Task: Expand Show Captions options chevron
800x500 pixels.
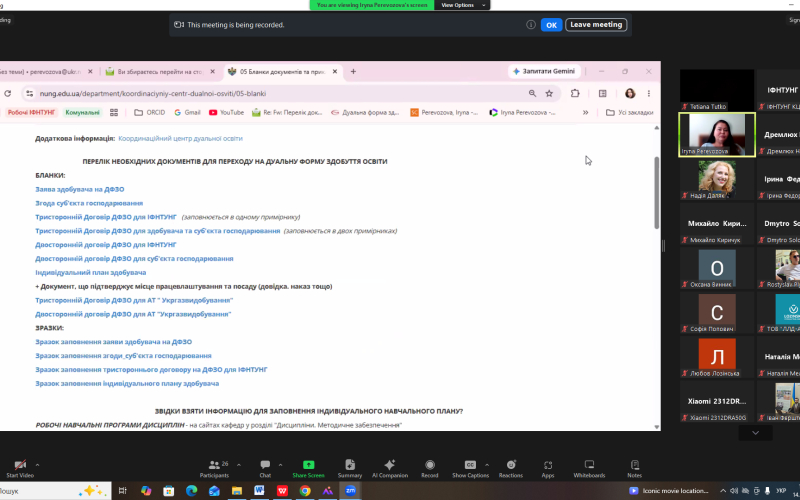Action: tap(487, 465)
